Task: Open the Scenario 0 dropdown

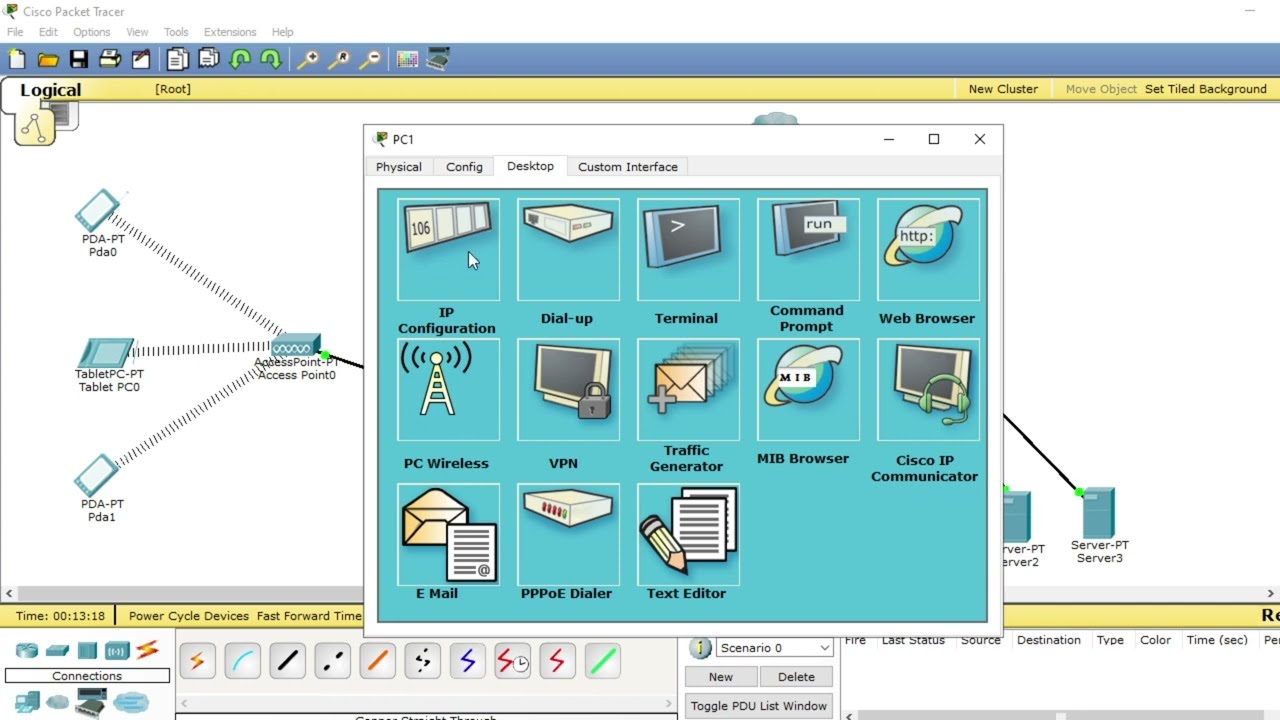Action: [775, 648]
